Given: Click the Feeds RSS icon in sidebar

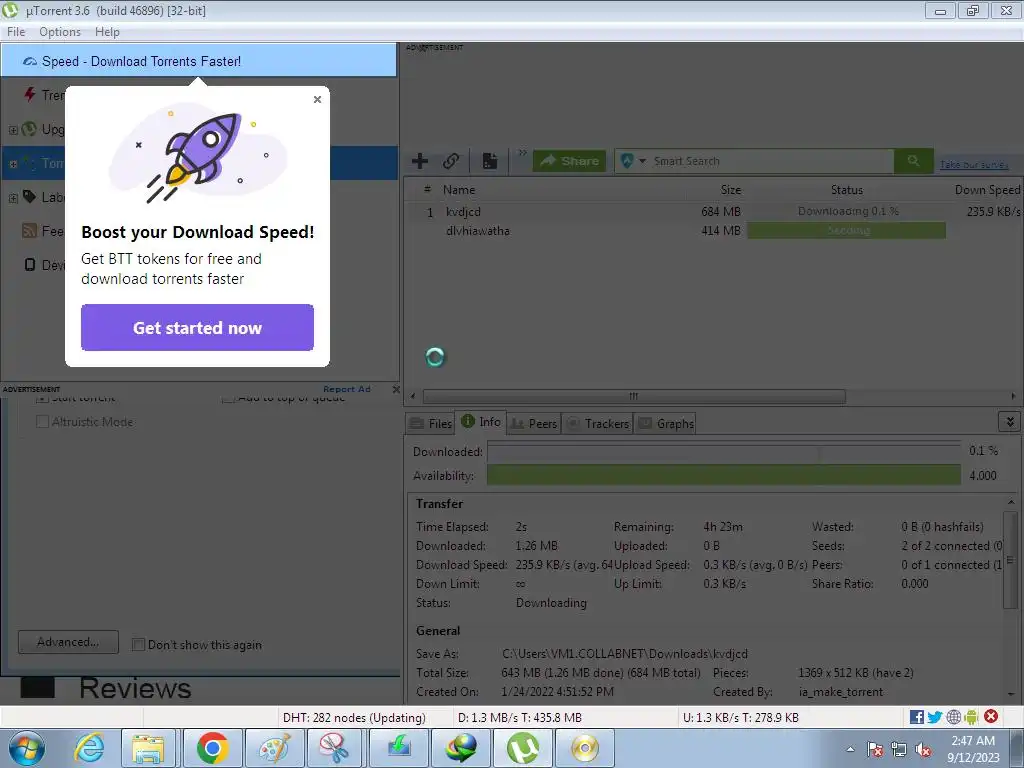Looking at the screenshot, I should 29,231.
